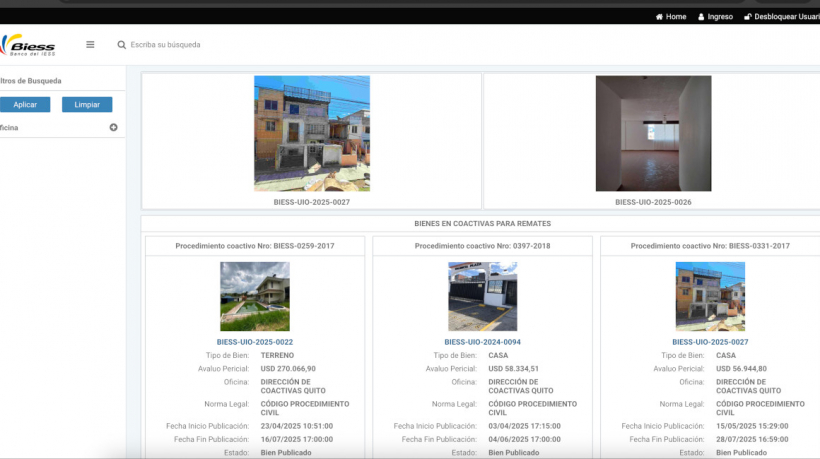Open large featured house photo BIESS-UIO-2025-0027
Screen dimensions: 820x459
pyautogui.click(x=312, y=133)
